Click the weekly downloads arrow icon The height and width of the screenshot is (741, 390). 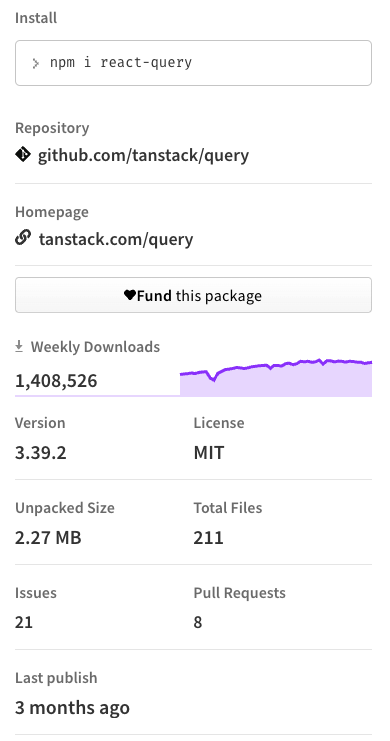coord(19,346)
